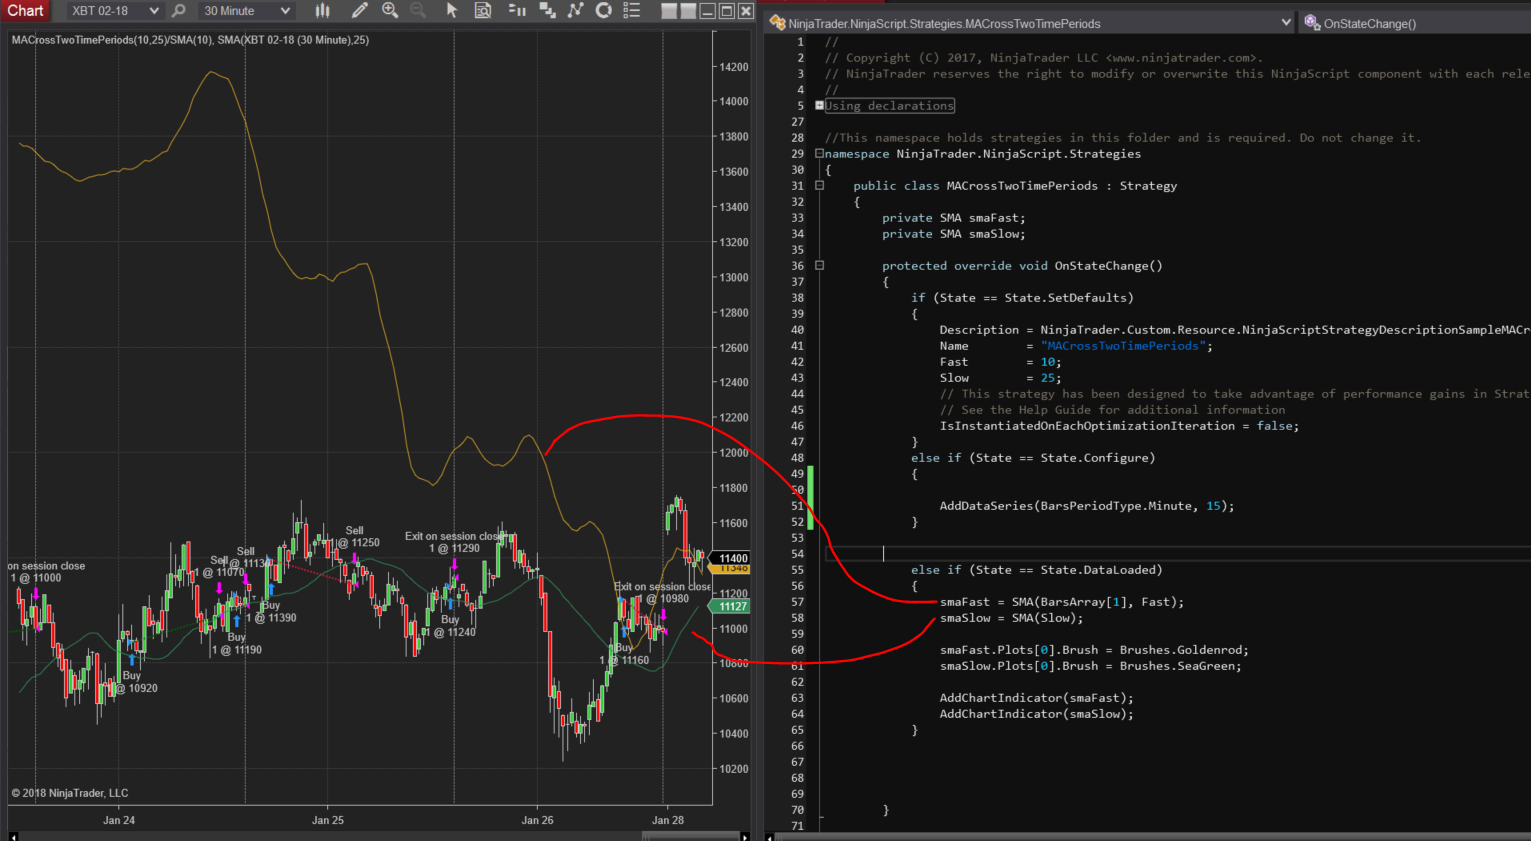Click the Brushes.Goldenrod code line
Screen dimensions: 1531x841
1094,650
